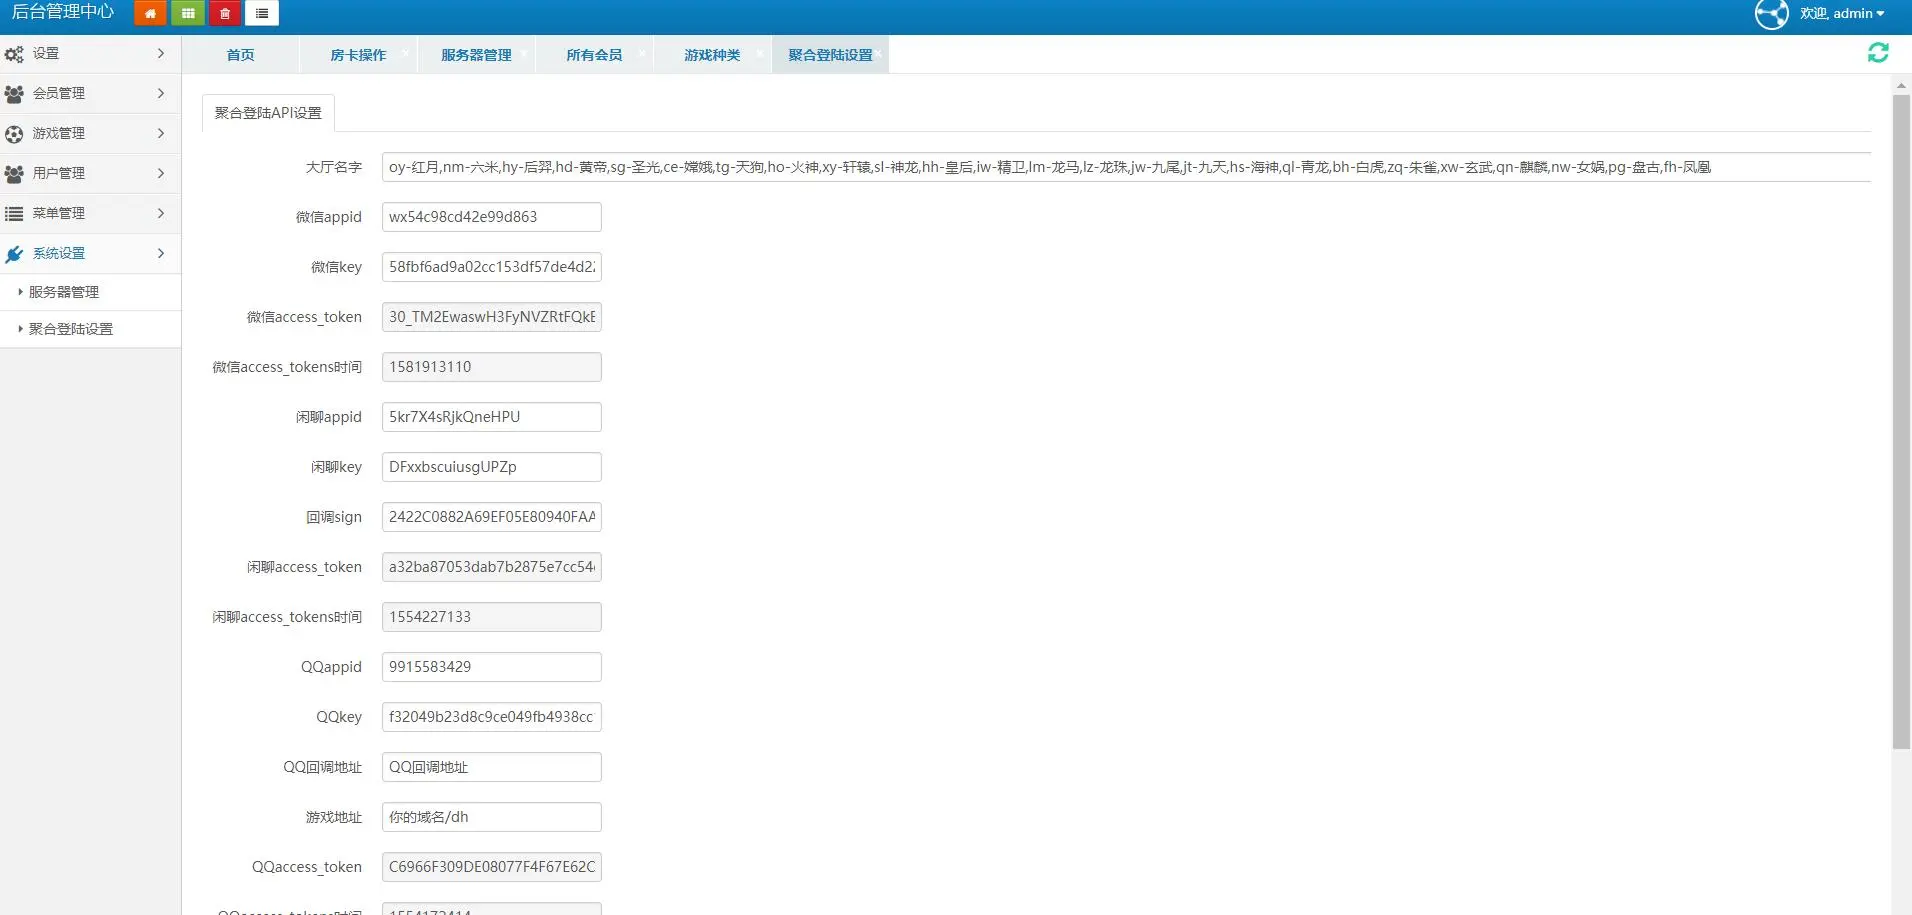
Task: Switch to the 所有会员 tab
Action: [x=594, y=55]
